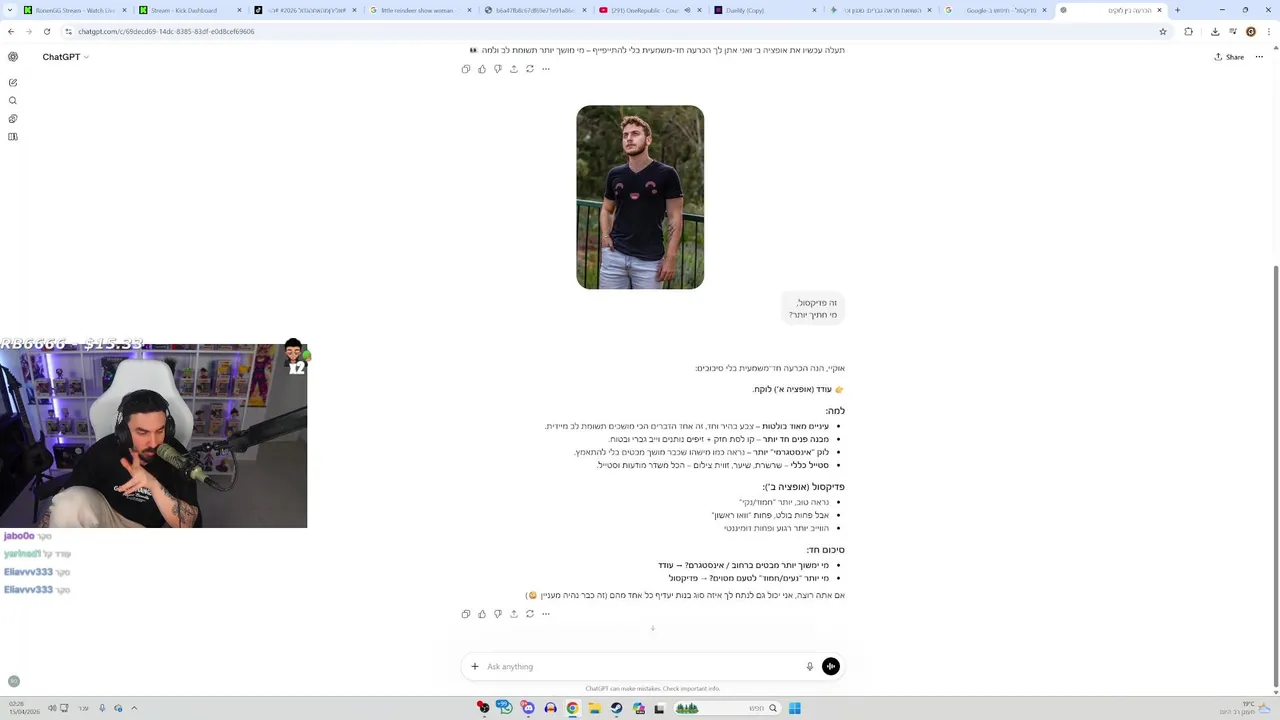Switch to Kick Dashboard tab

pyautogui.click(x=190, y=10)
